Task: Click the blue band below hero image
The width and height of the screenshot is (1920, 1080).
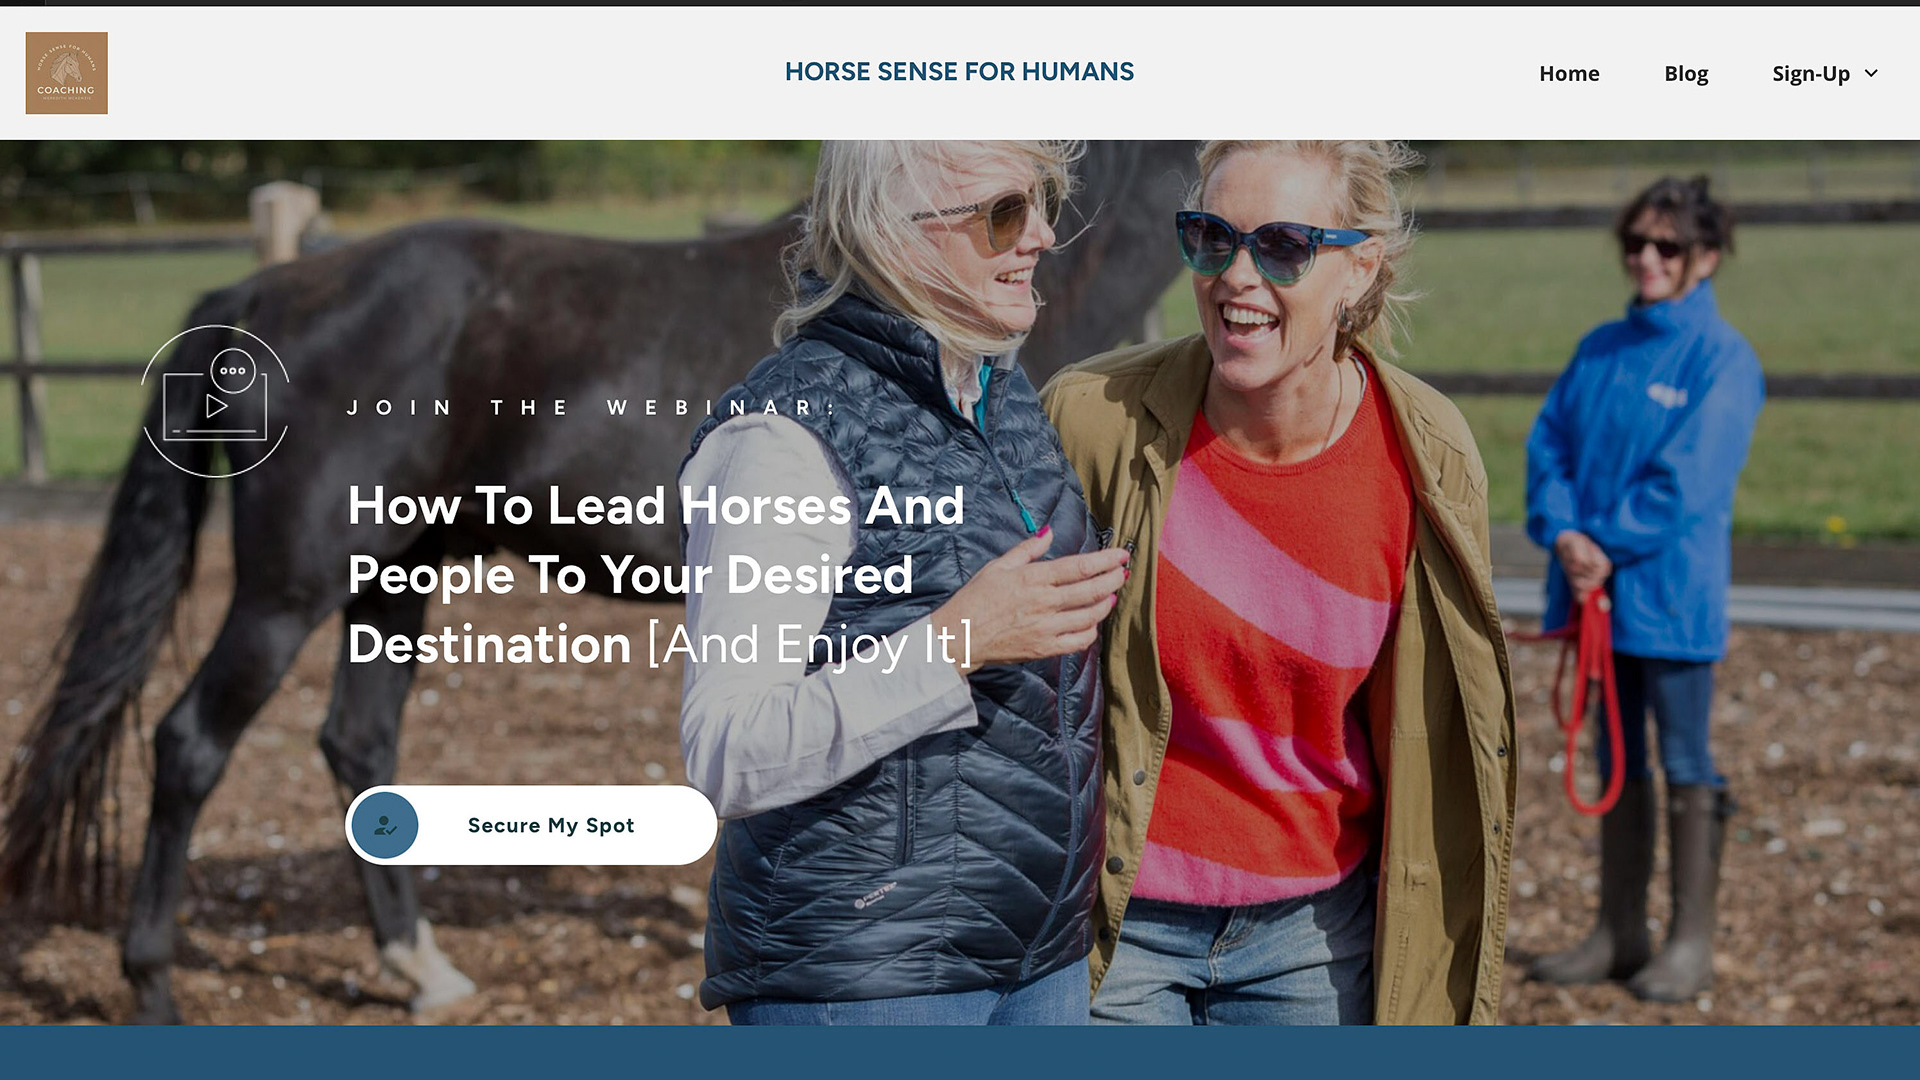Action: 960,1053
